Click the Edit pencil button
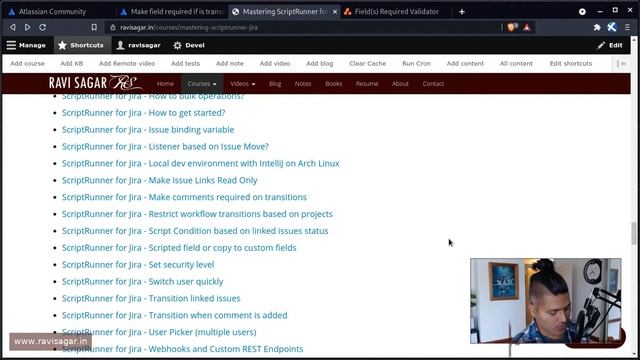Viewport: 640px width, 360px height. point(610,45)
